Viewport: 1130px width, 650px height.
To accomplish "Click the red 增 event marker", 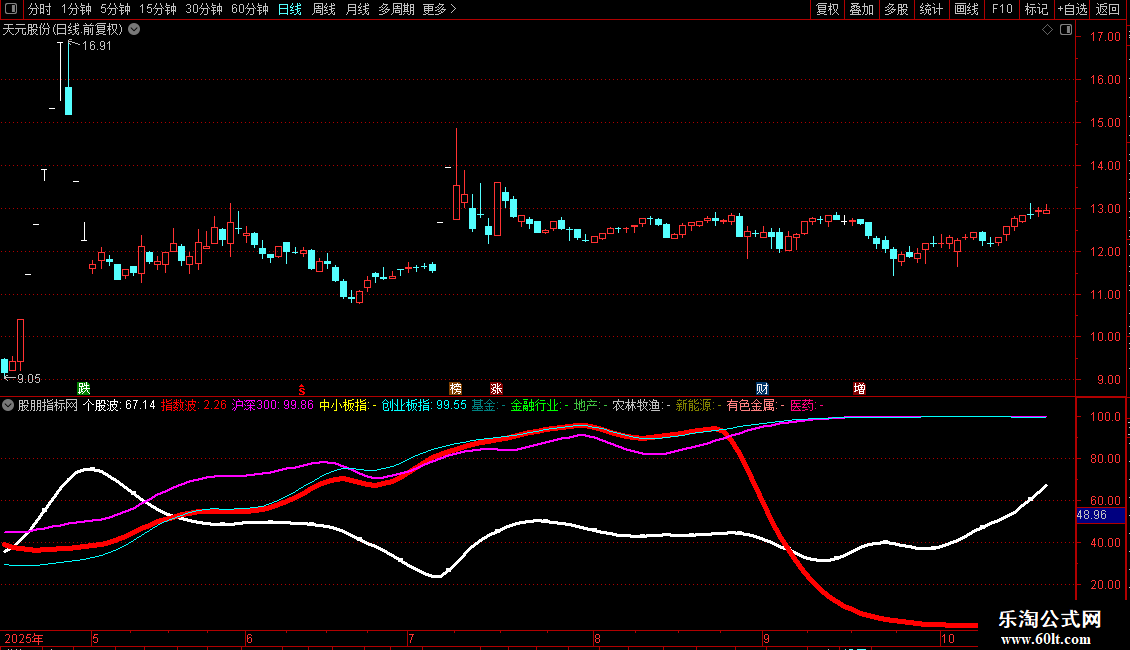I will [859, 388].
